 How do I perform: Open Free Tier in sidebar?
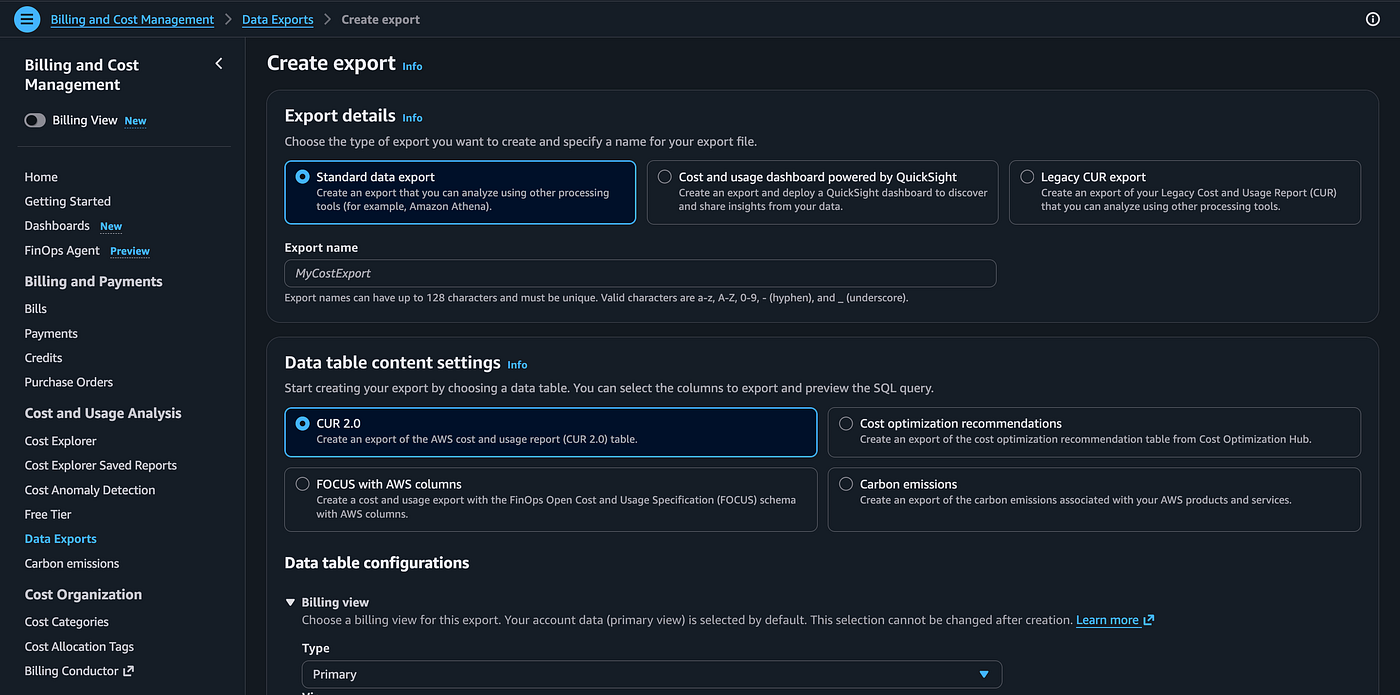(x=48, y=514)
